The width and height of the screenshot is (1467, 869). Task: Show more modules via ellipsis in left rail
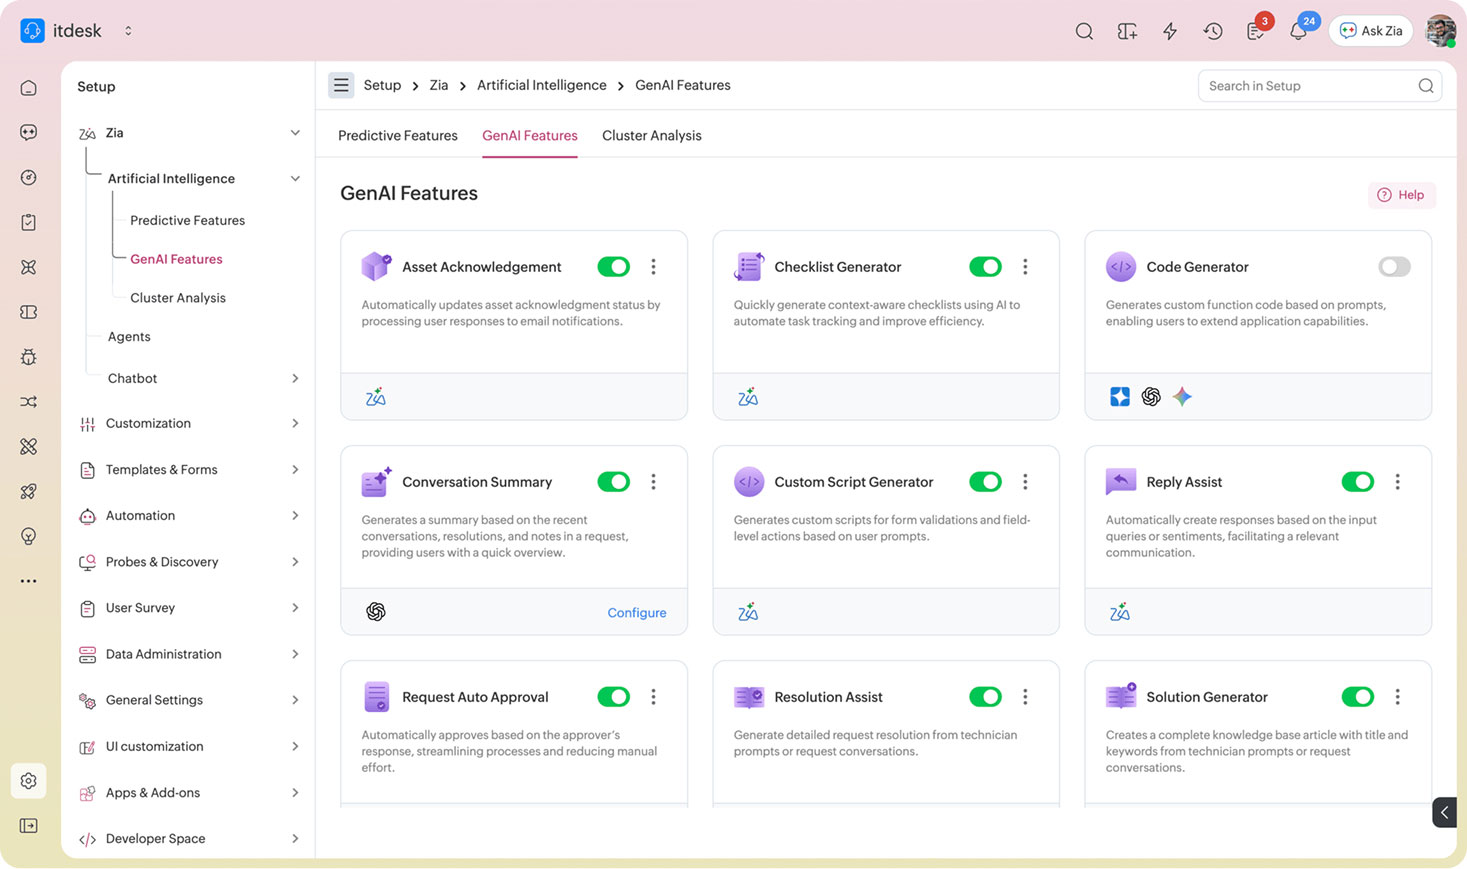[x=28, y=581]
